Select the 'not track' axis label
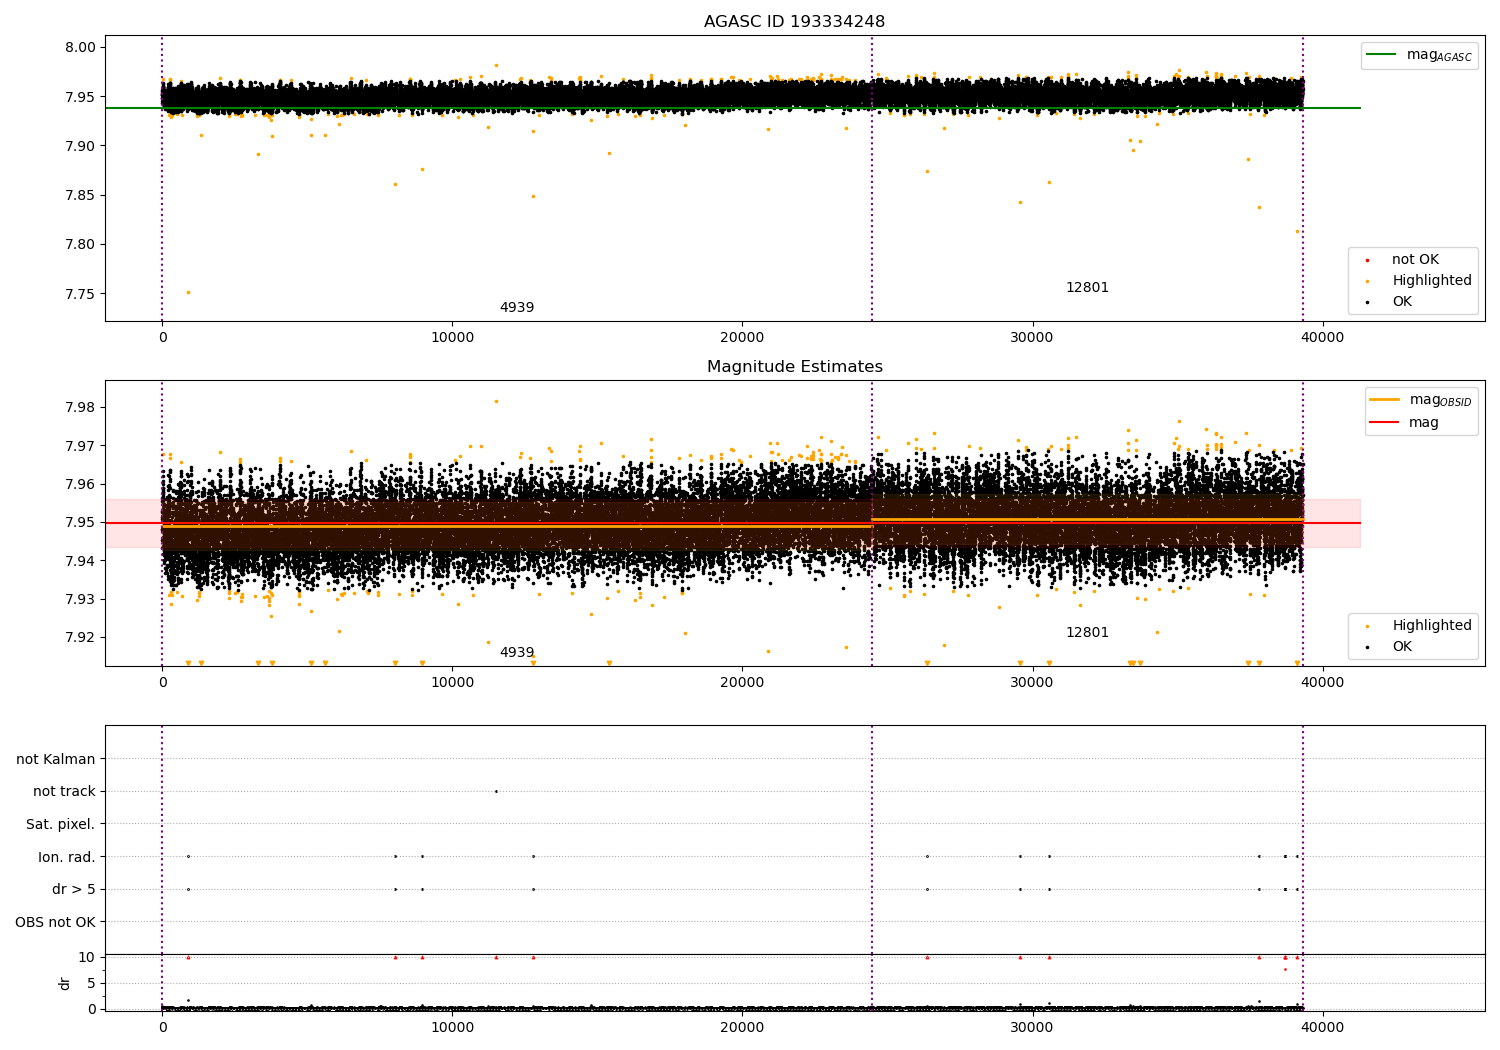 point(64,791)
